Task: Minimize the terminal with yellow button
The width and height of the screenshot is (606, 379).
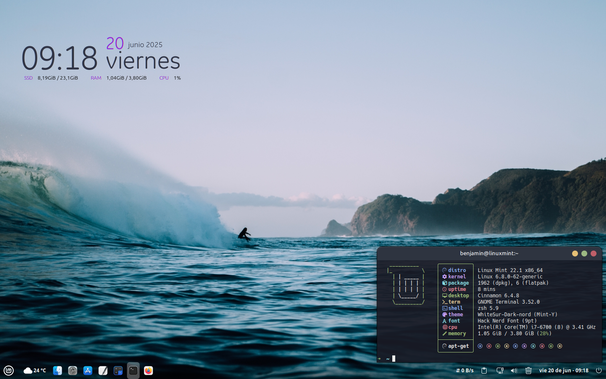Action: pos(575,253)
